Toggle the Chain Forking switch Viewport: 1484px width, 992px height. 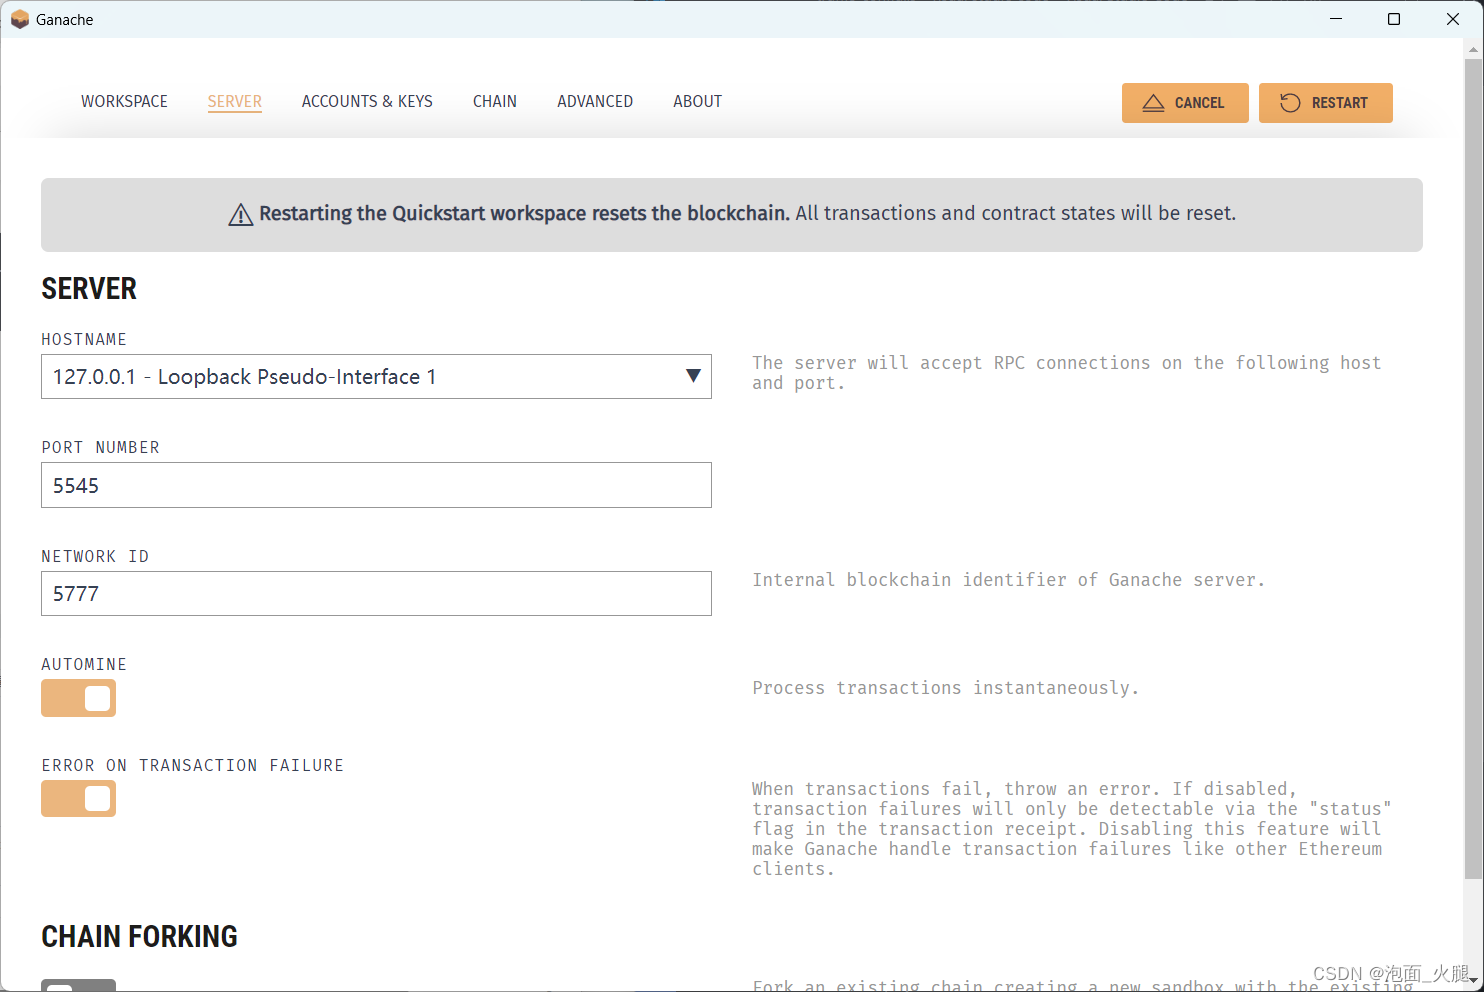pyautogui.click(x=78, y=986)
